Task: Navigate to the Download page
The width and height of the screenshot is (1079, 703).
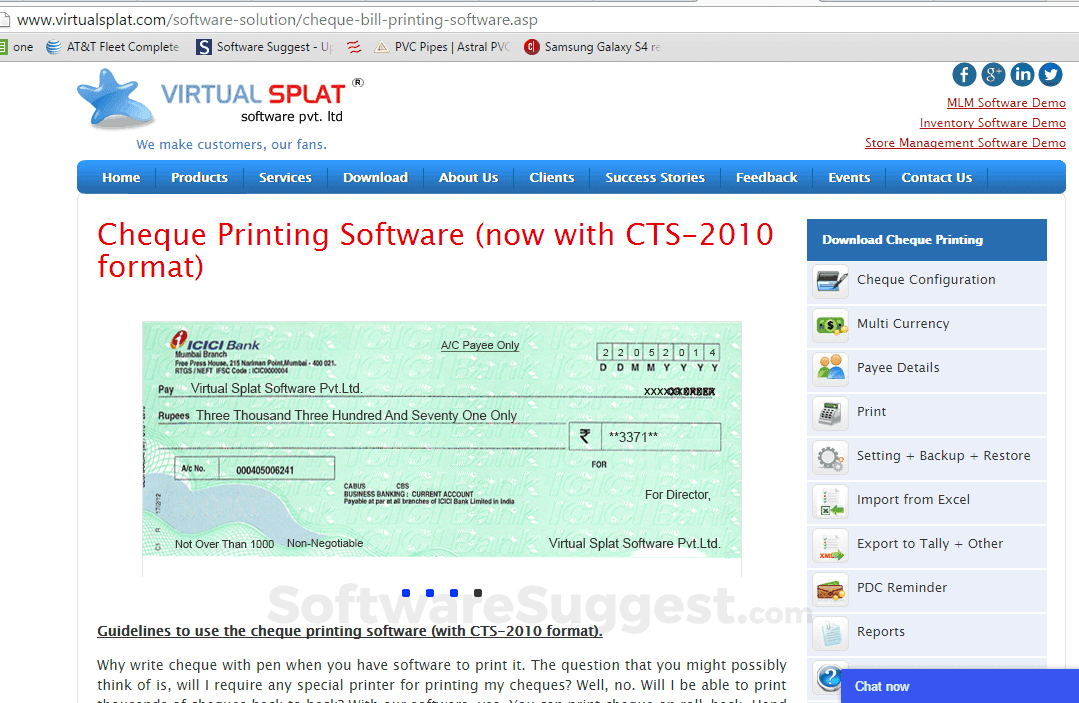Action: tap(375, 177)
